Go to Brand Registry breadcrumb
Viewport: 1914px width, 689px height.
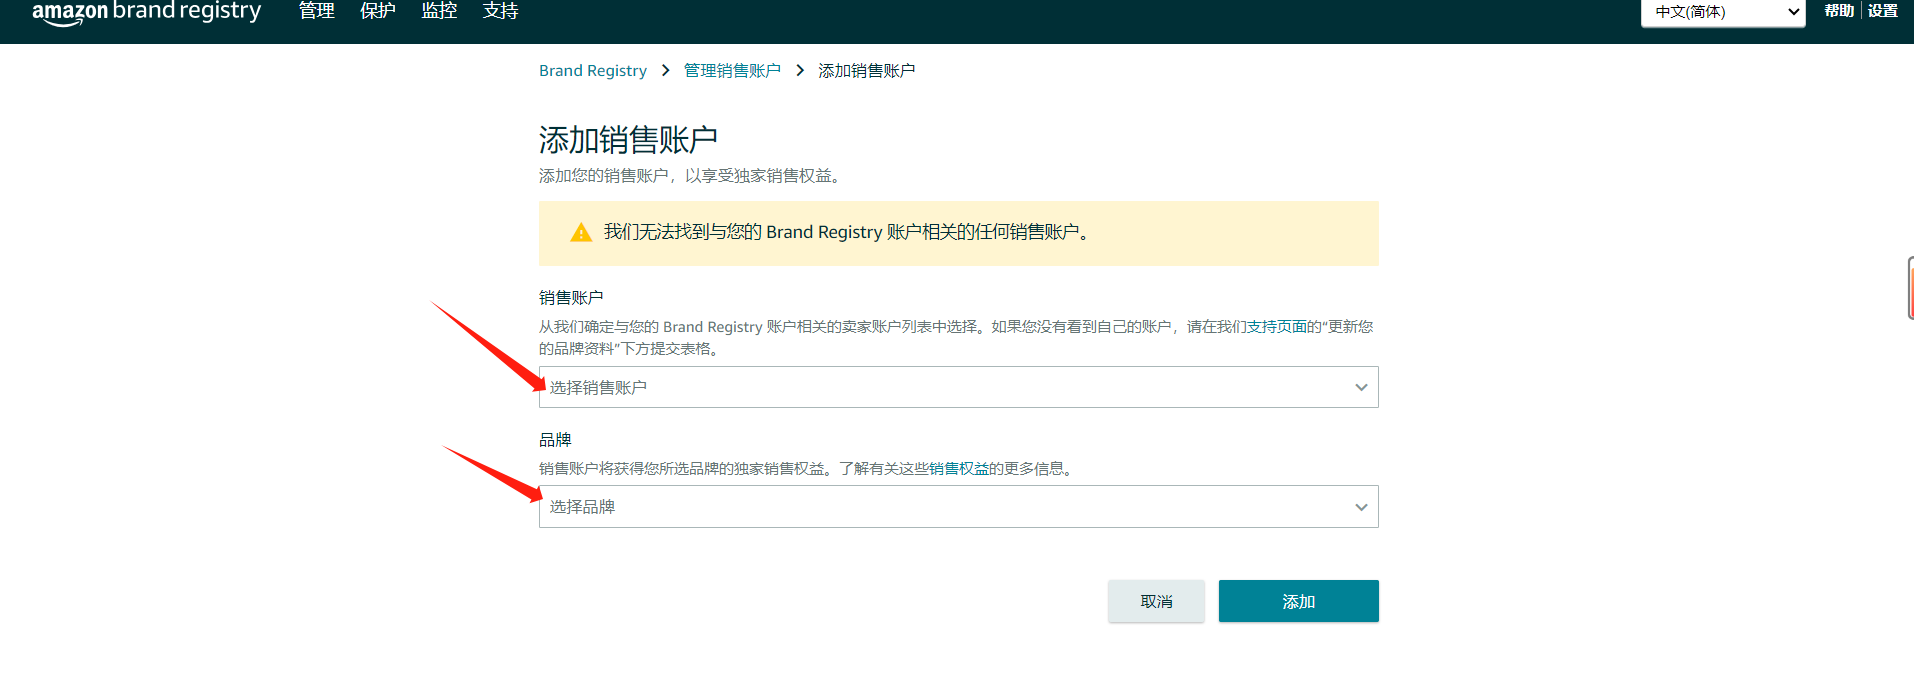pyautogui.click(x=593, y=71)
